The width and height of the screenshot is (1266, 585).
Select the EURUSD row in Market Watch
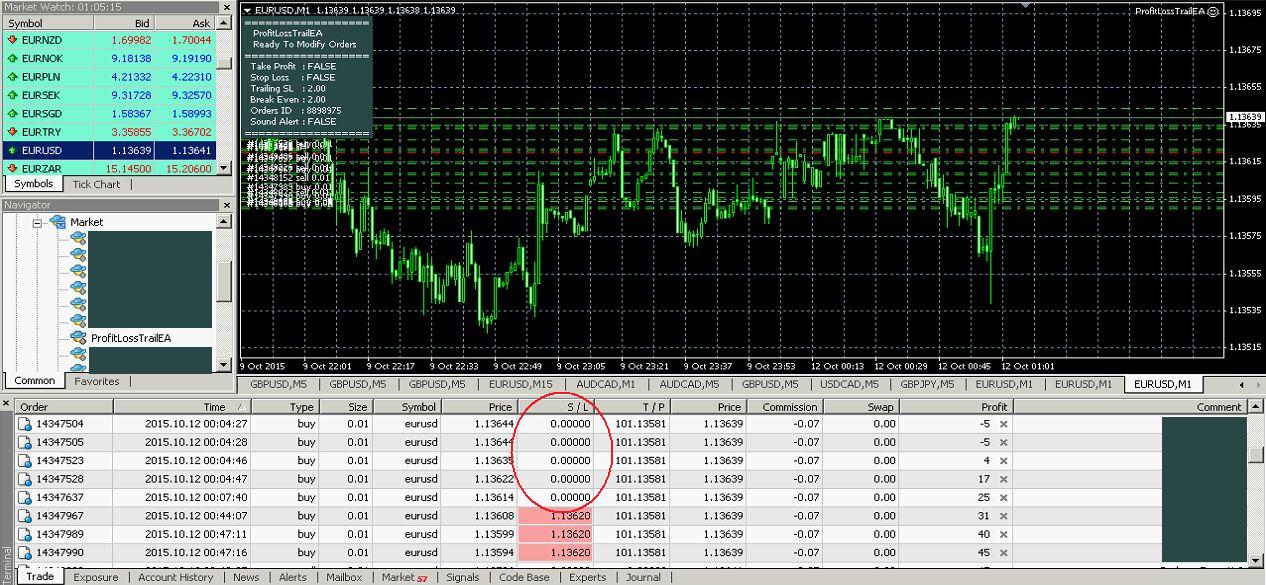click(109, 150)
